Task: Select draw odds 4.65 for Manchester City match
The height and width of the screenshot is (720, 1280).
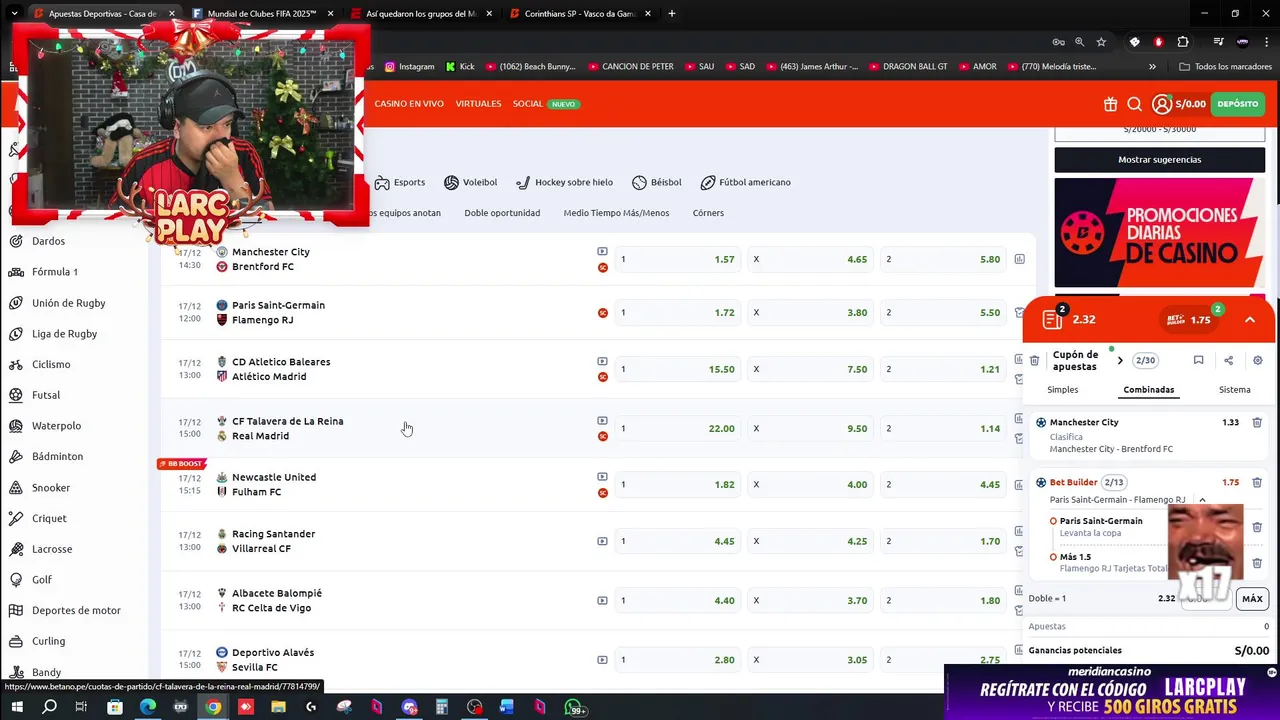Action: [x=811, y=259]
